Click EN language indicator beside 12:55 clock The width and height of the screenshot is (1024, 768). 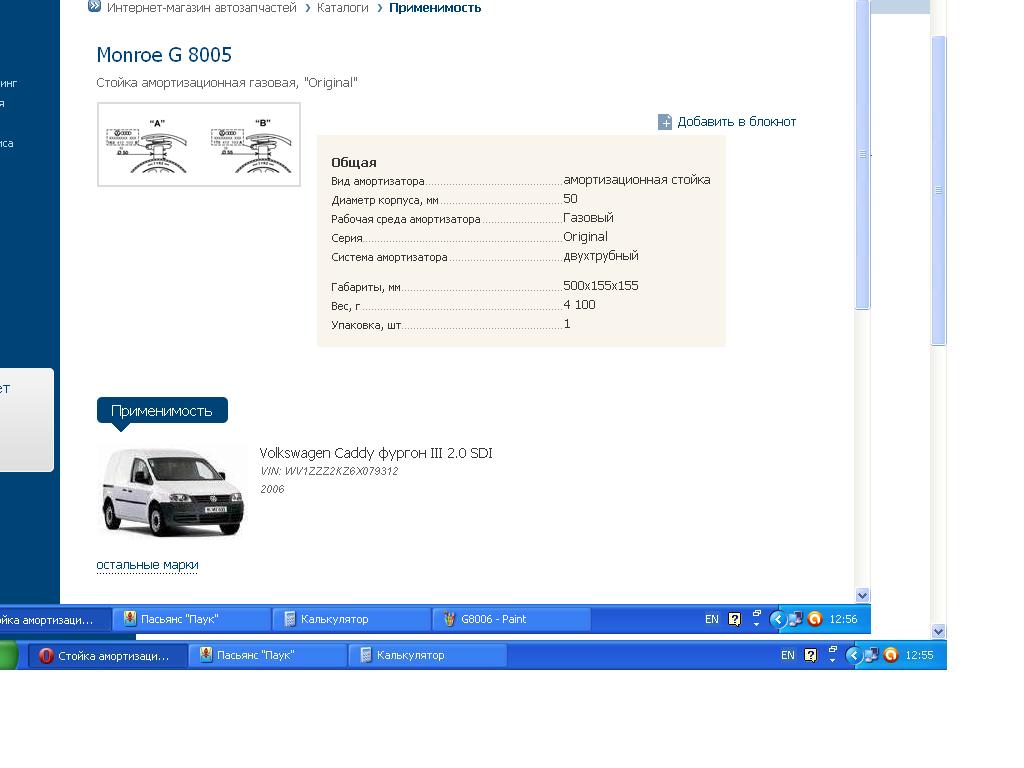coord(788,655)
